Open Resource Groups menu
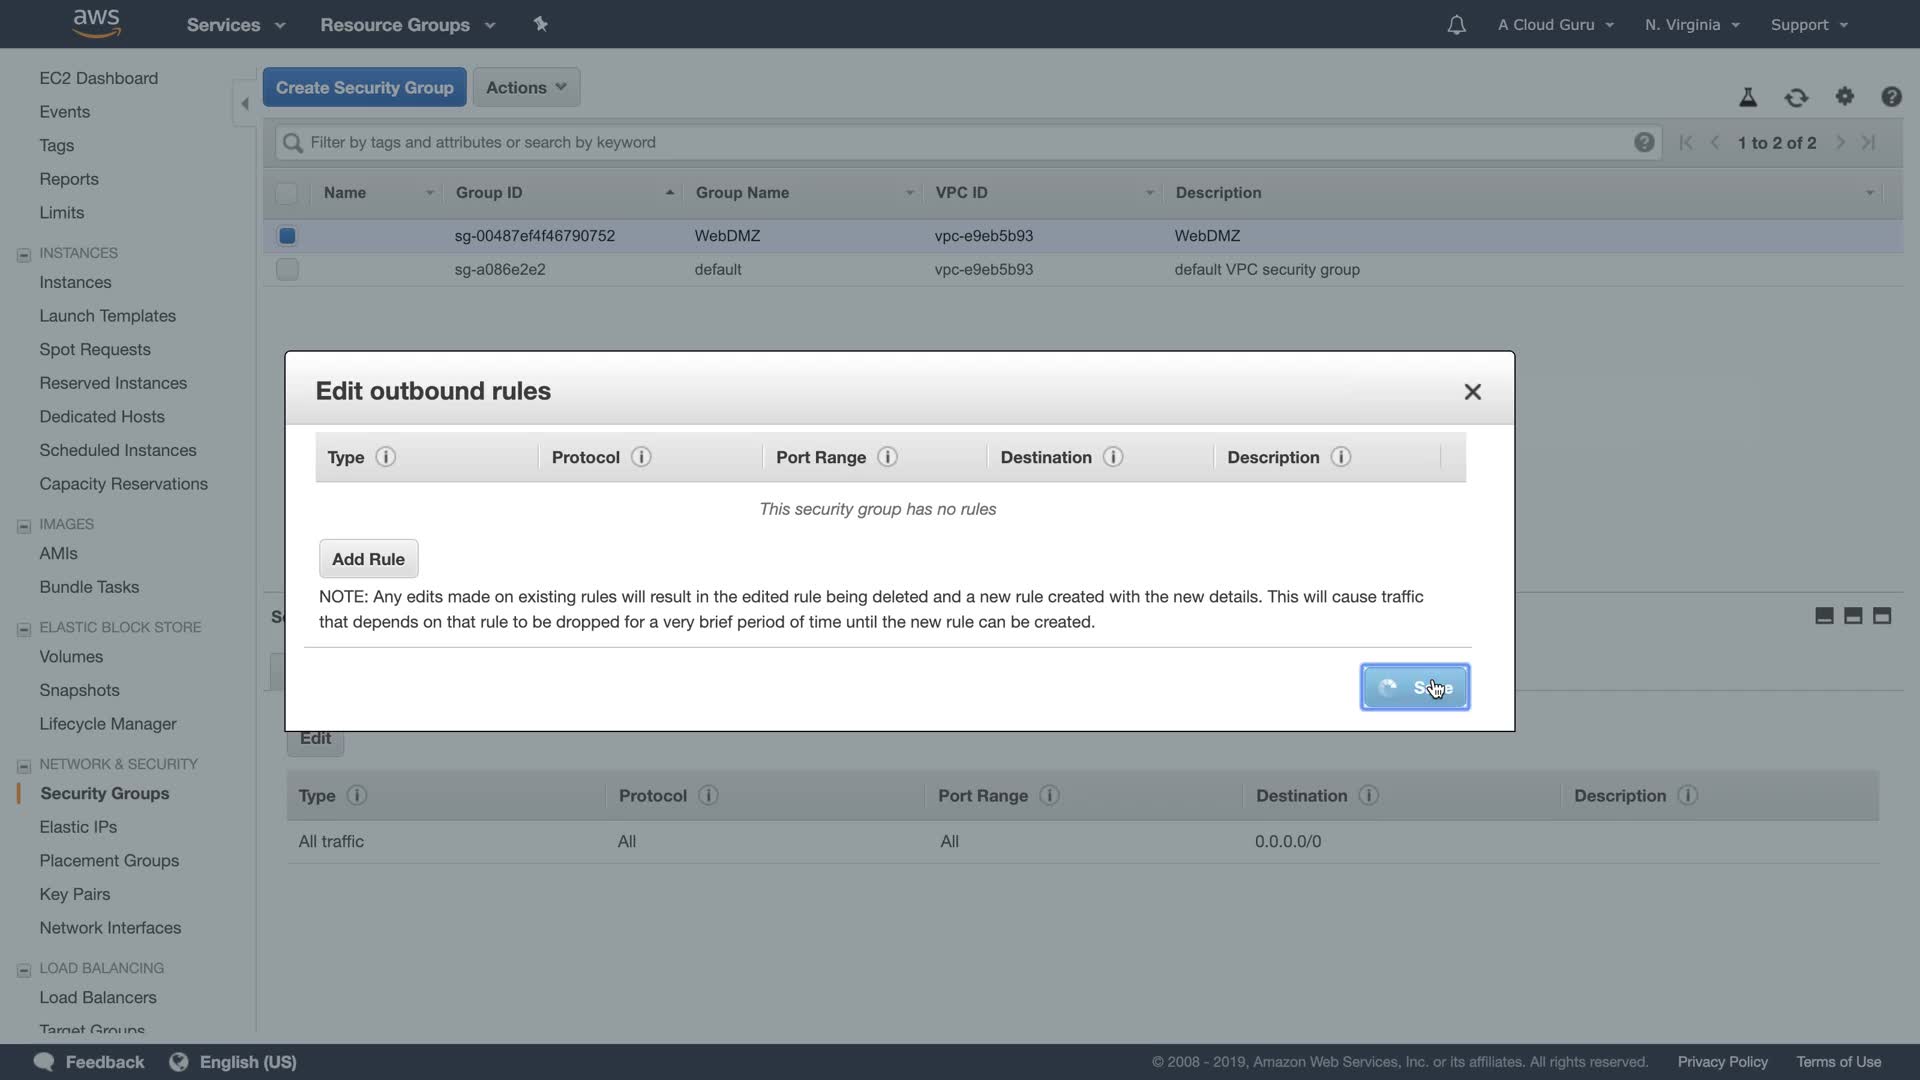Screen dimensions: 1920x1080 [x=407, y=25]
